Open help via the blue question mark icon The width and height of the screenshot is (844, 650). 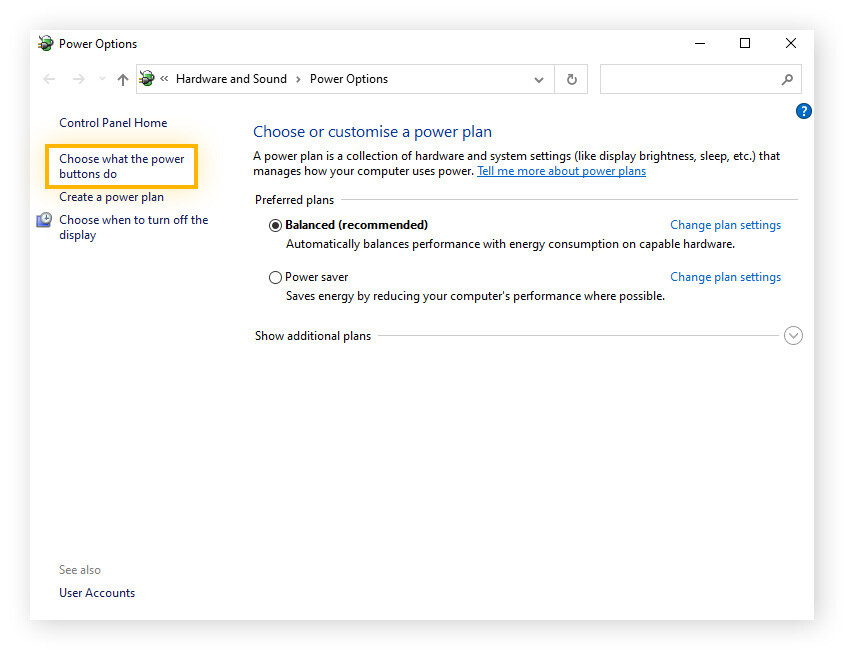[x=804, y=111]
